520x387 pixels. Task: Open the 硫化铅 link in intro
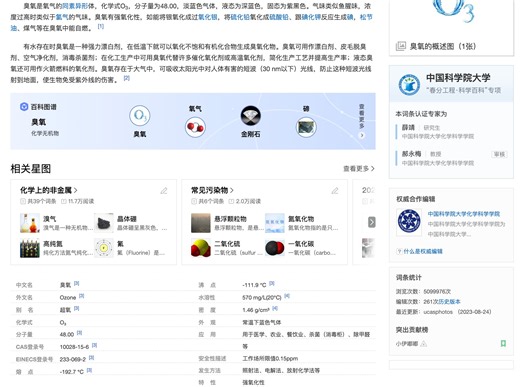(240, 17)
